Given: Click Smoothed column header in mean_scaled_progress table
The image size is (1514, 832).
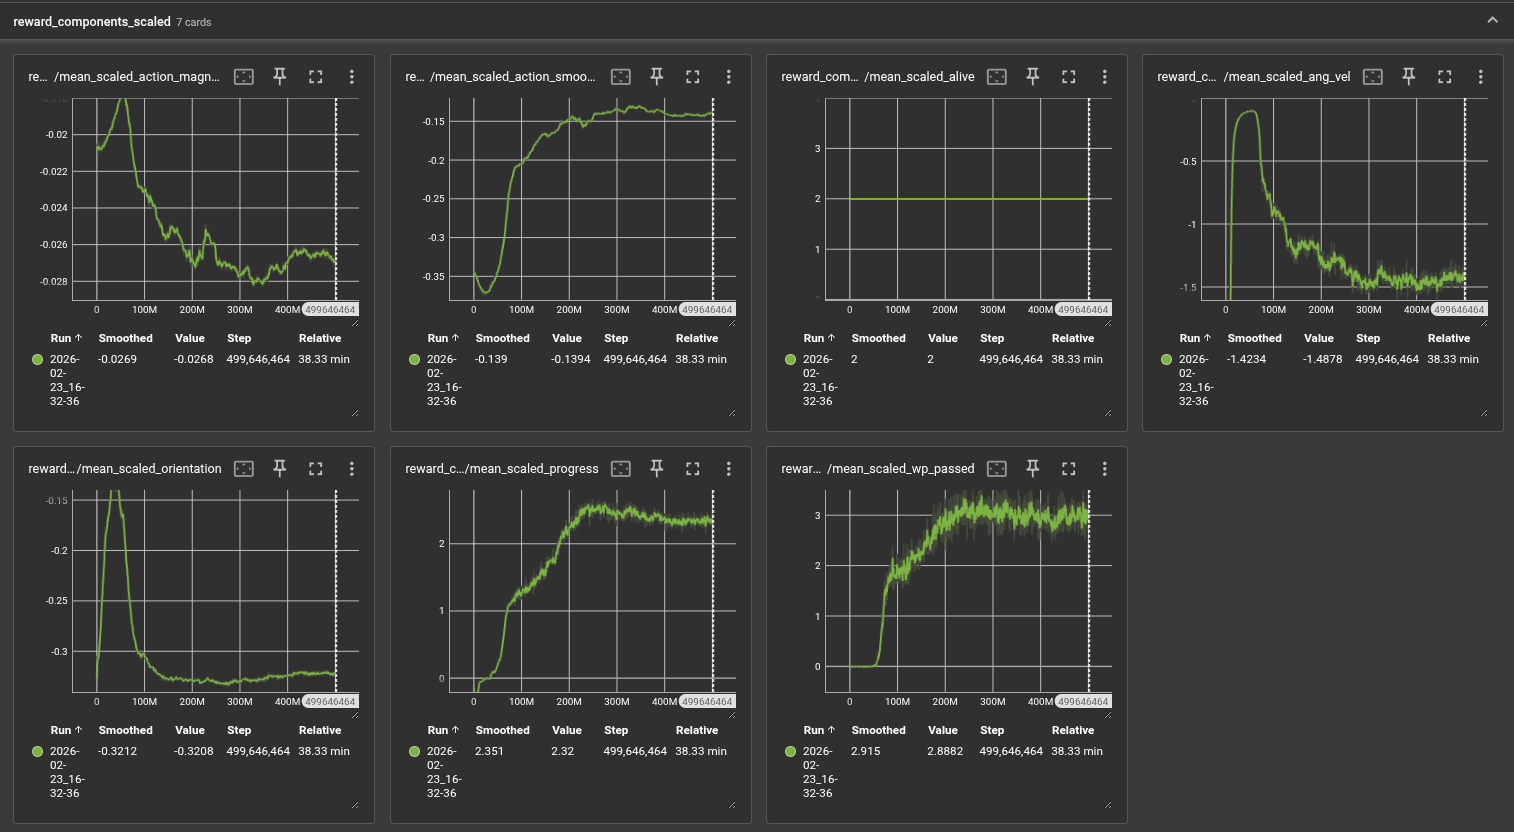Looking at the screenshot, I should click(502, 730).
